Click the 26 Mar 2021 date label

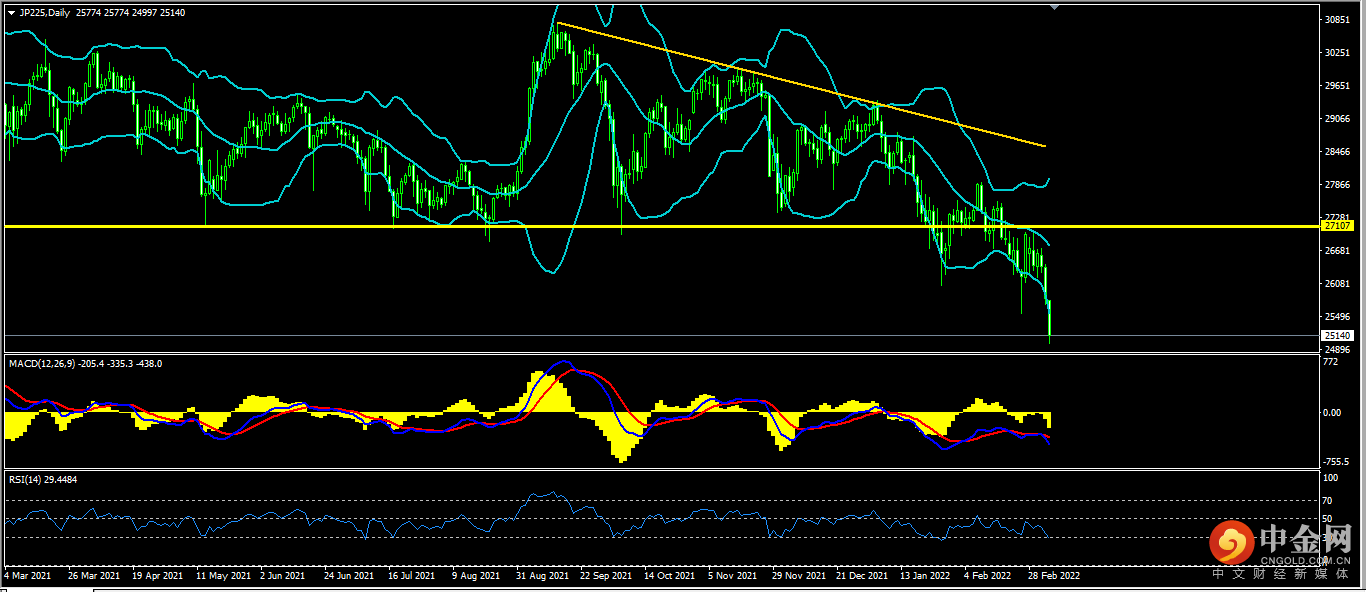tap(92, 576)
